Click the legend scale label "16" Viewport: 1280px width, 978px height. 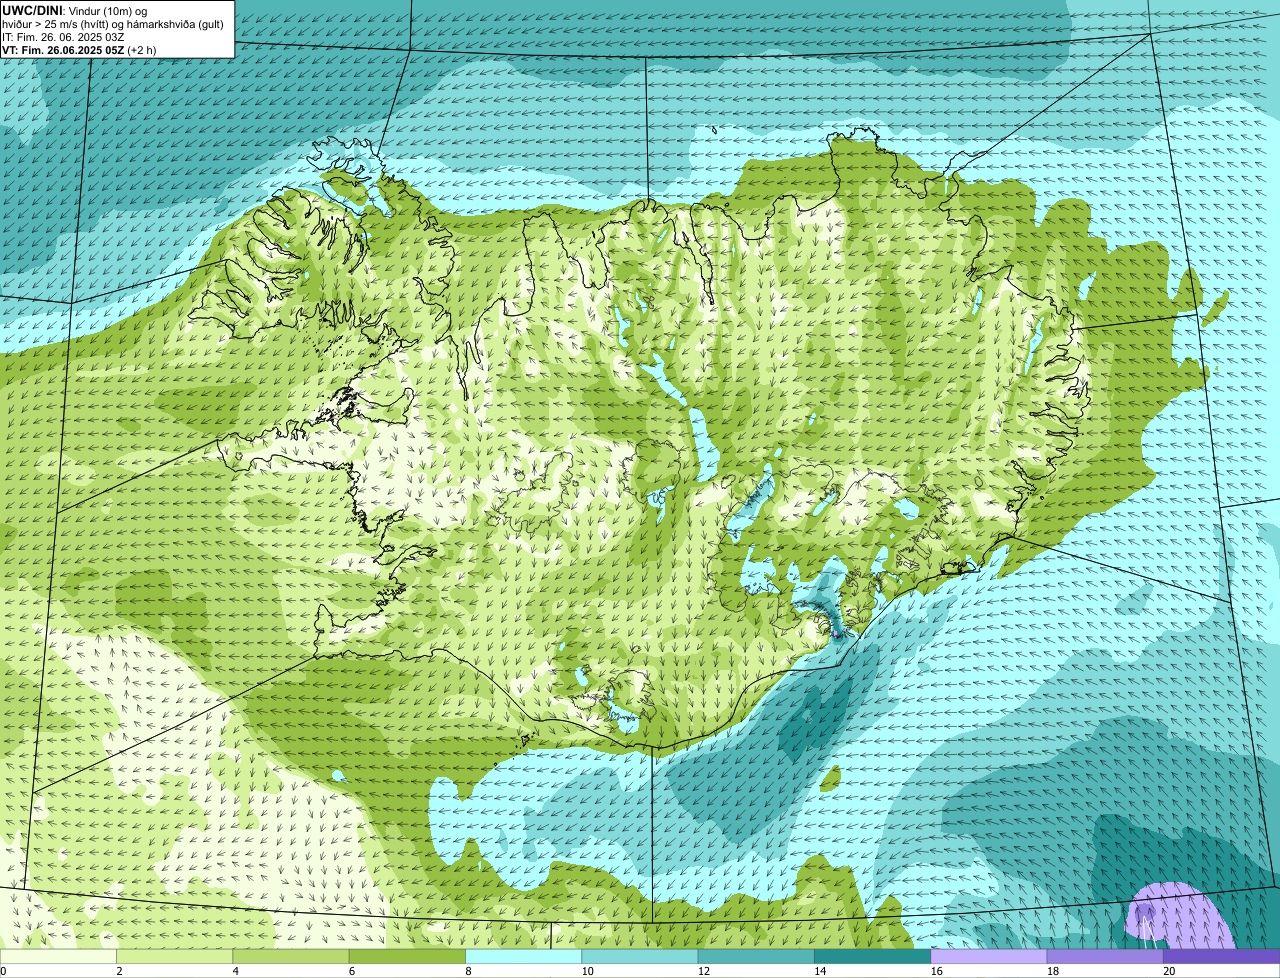(x=937, y=971)
